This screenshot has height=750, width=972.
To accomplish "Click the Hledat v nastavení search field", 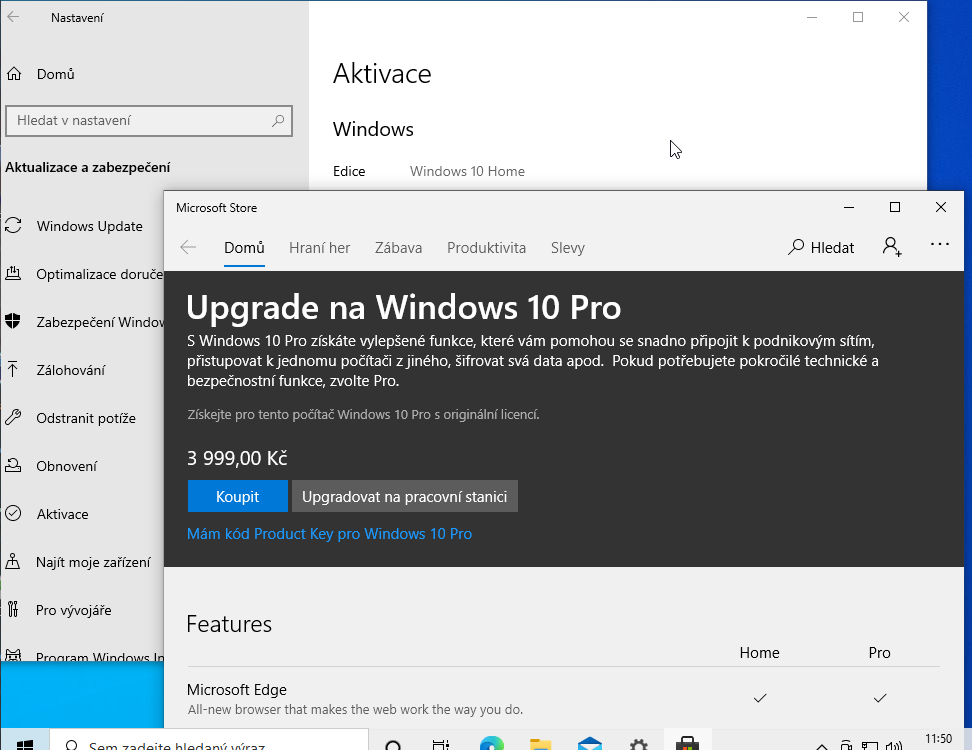I will (149, 121).
